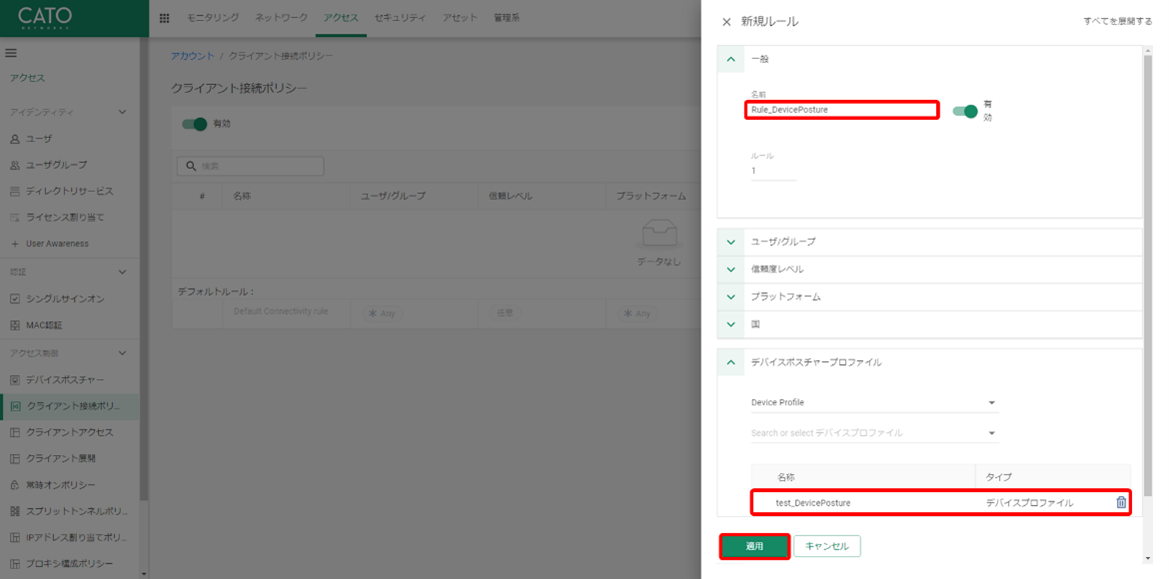This screenshot has width=1169, height=579.
Task: Collapse the アイデンティティ sidebar group
Action: tap(123, 112)
